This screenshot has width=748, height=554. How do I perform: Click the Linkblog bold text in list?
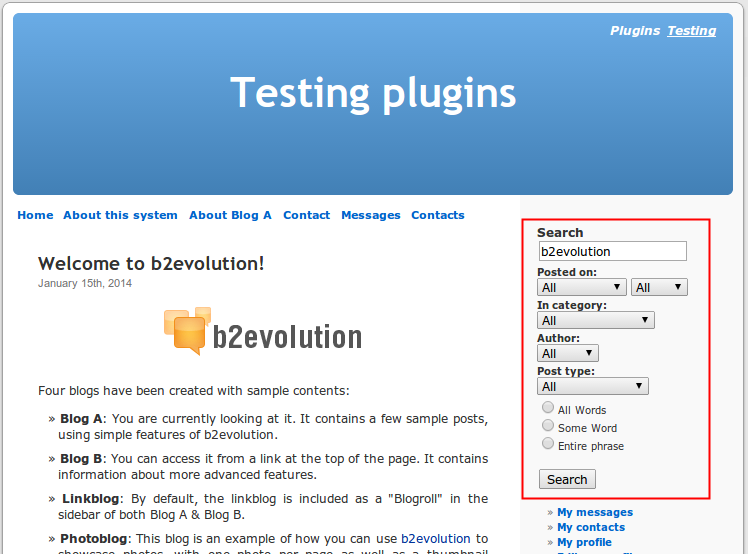pos(90,499)
